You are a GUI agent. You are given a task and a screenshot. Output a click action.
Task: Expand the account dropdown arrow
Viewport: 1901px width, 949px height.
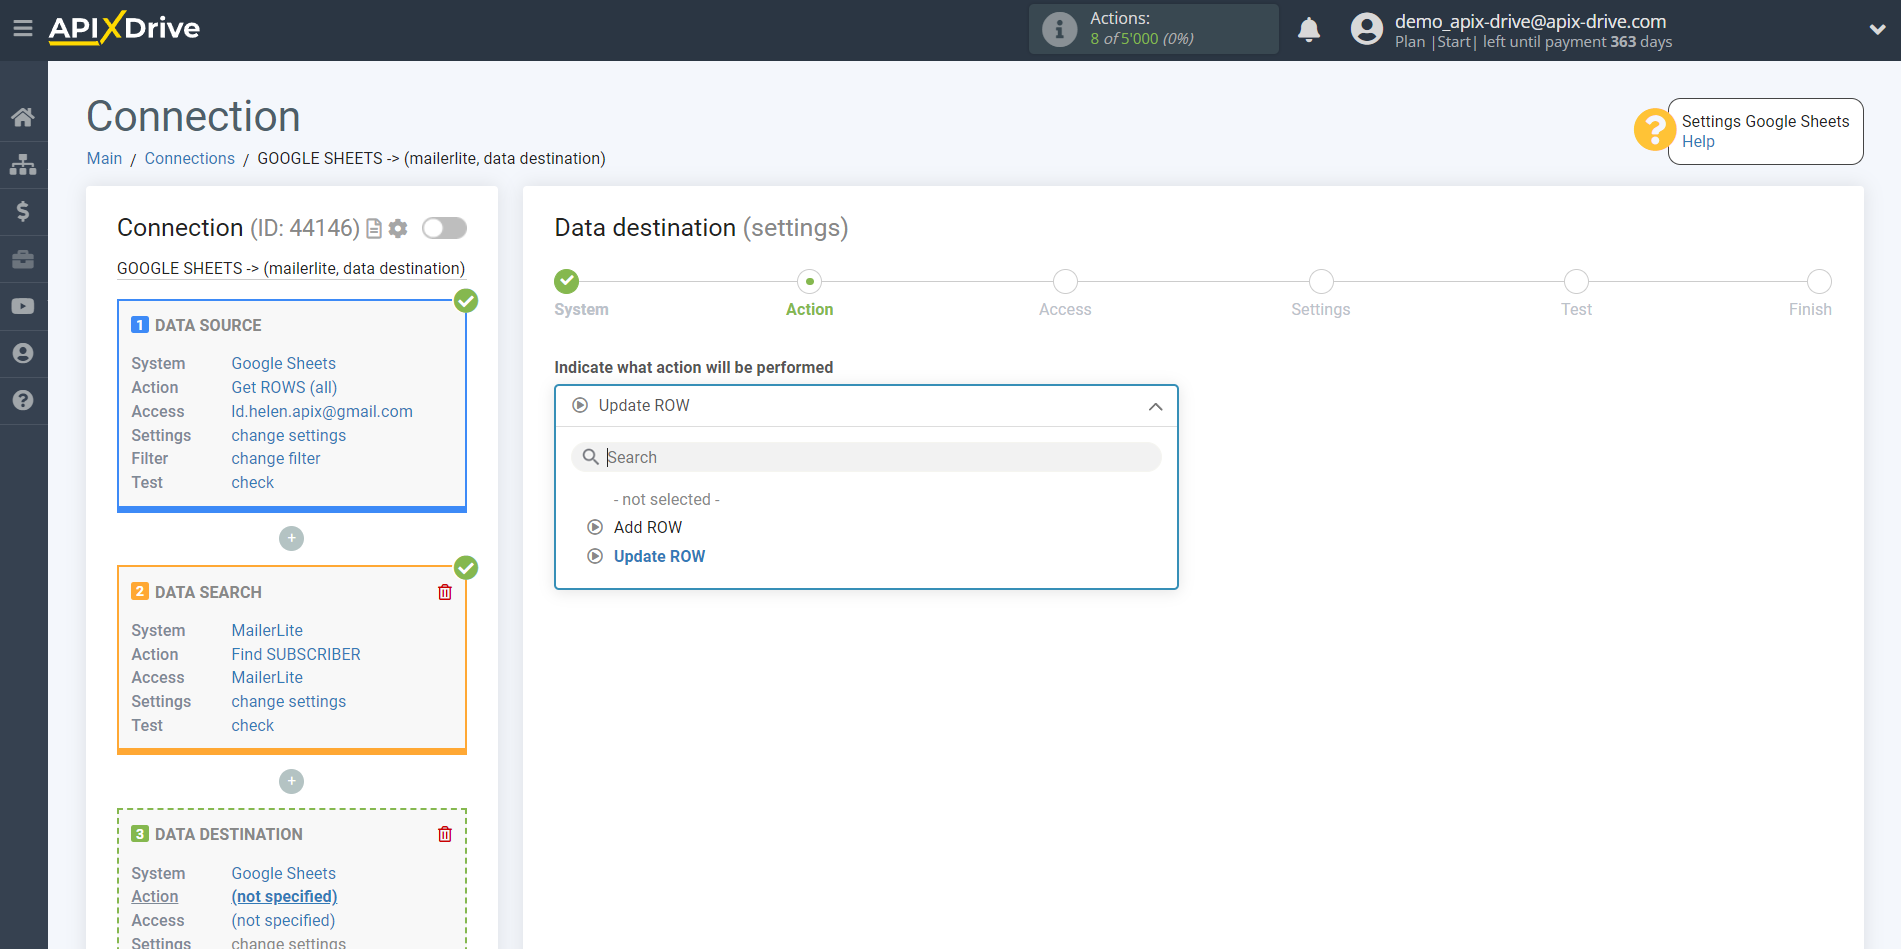(x=1877, y=30)
